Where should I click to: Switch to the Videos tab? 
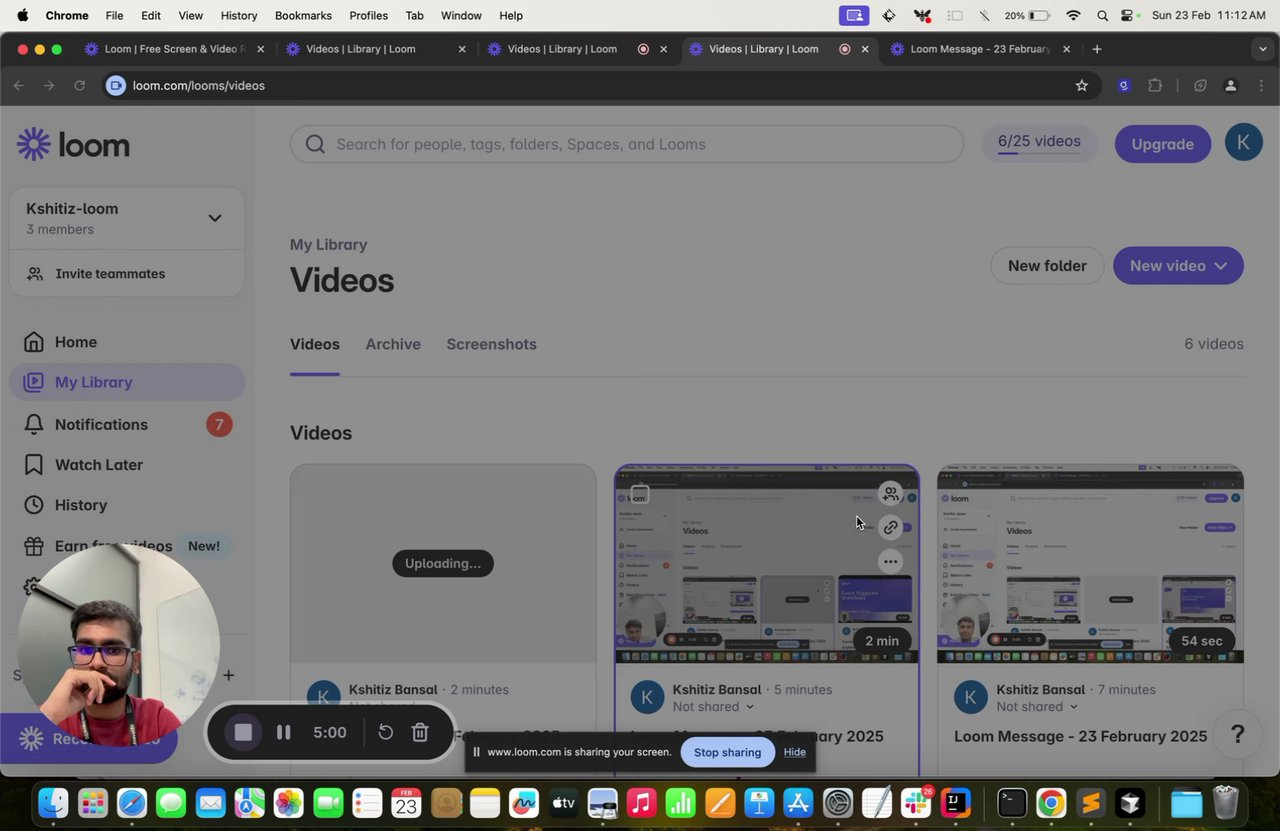[315, 344]
